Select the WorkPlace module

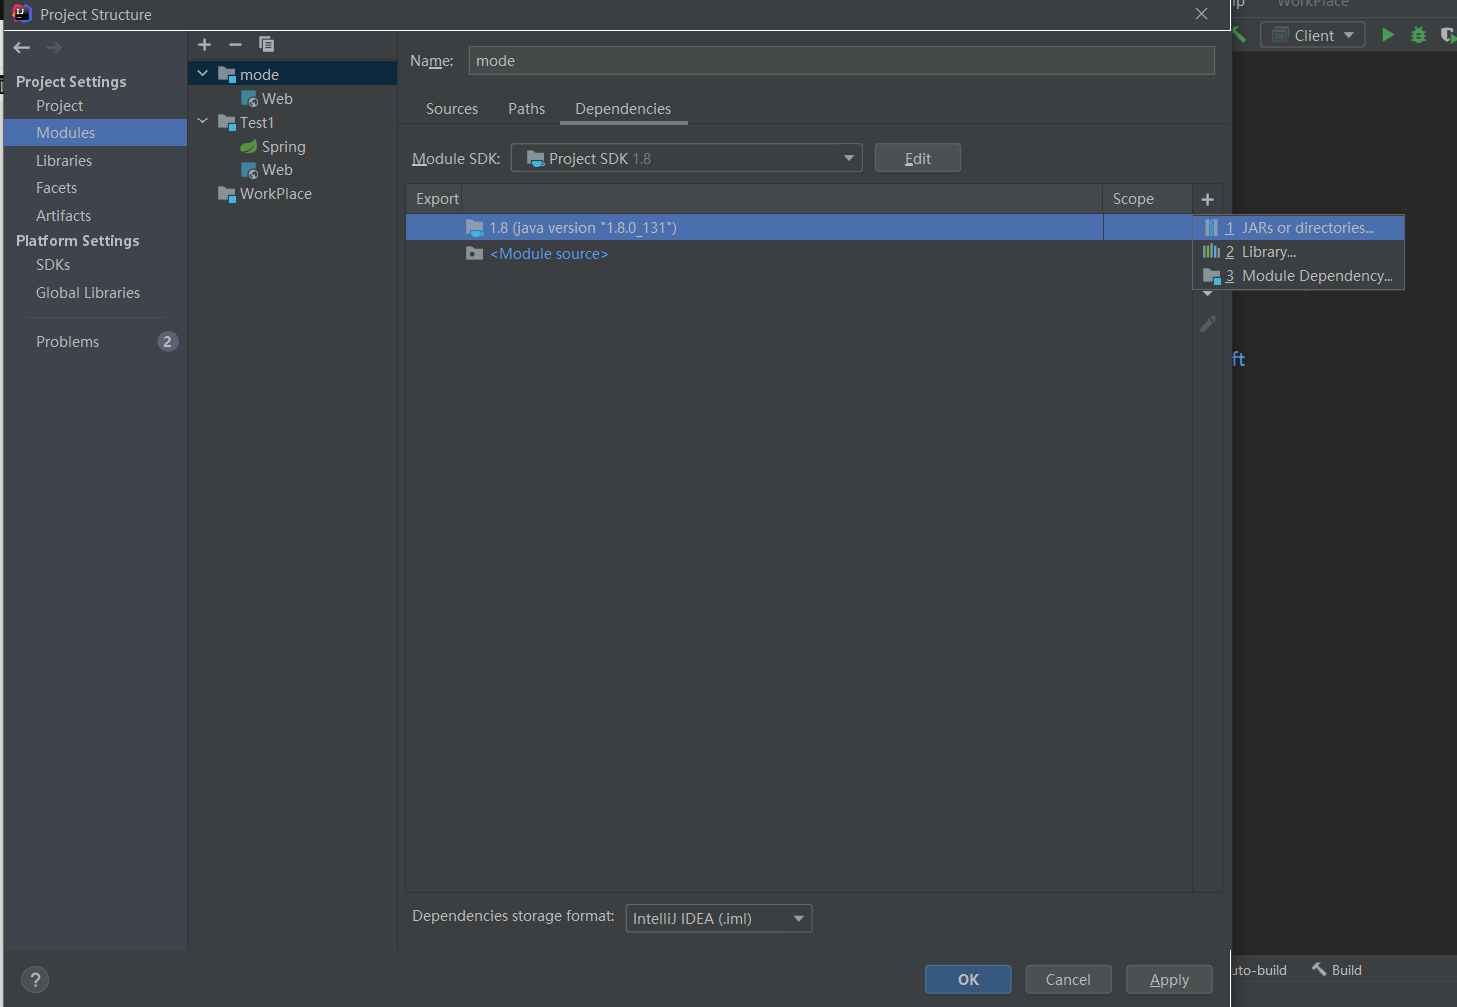click(x=275, y=194)
